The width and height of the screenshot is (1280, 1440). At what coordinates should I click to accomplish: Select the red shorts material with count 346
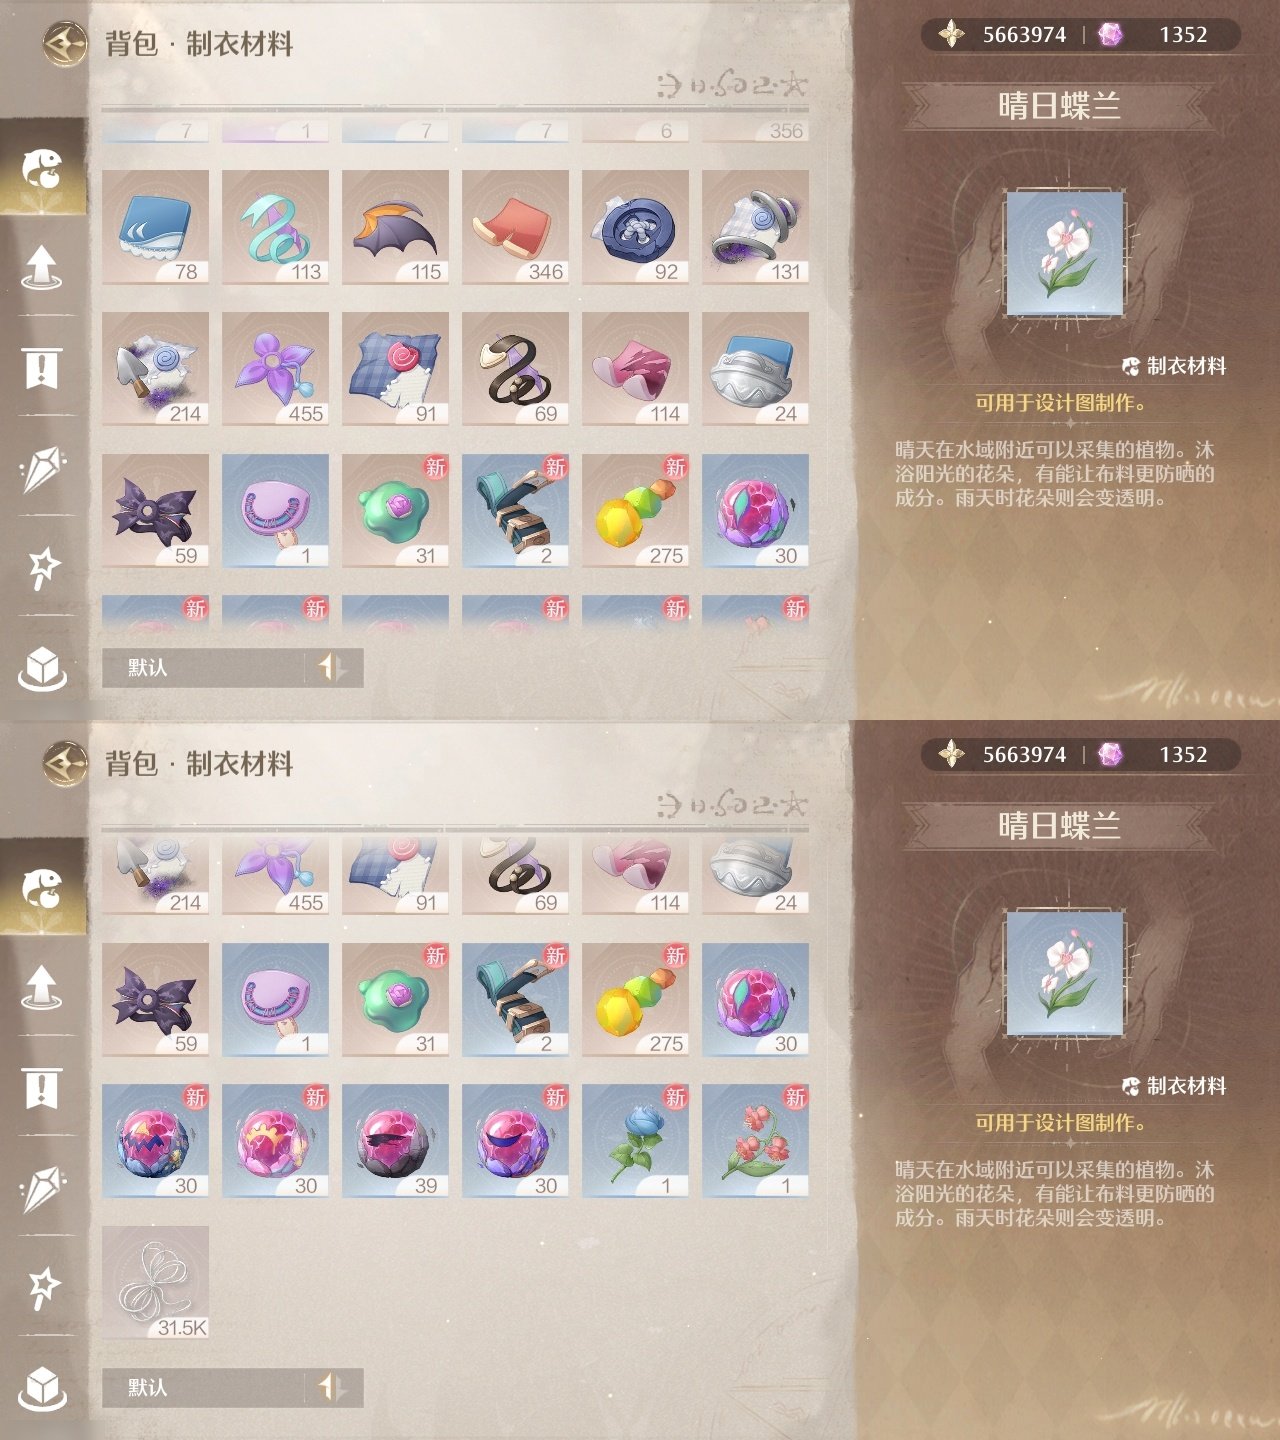(x=515, y=227)
